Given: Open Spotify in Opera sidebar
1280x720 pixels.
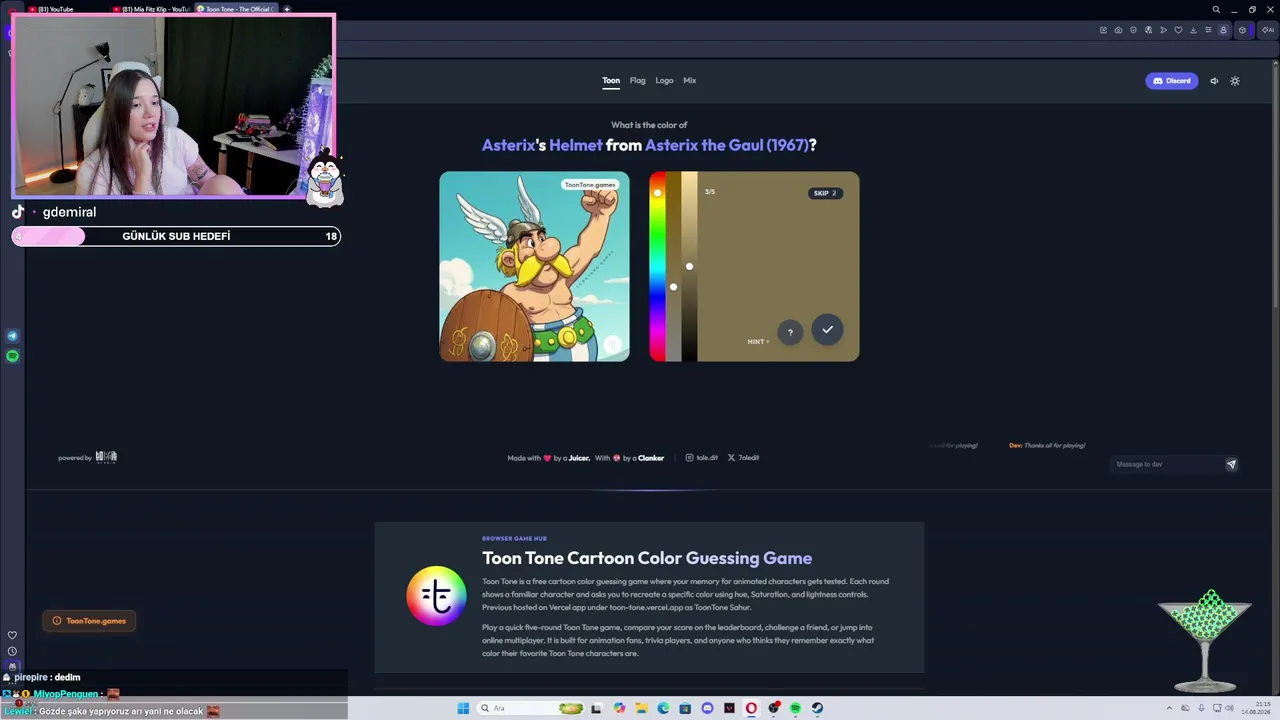Looking at the screenshot, I should (12, 356).
